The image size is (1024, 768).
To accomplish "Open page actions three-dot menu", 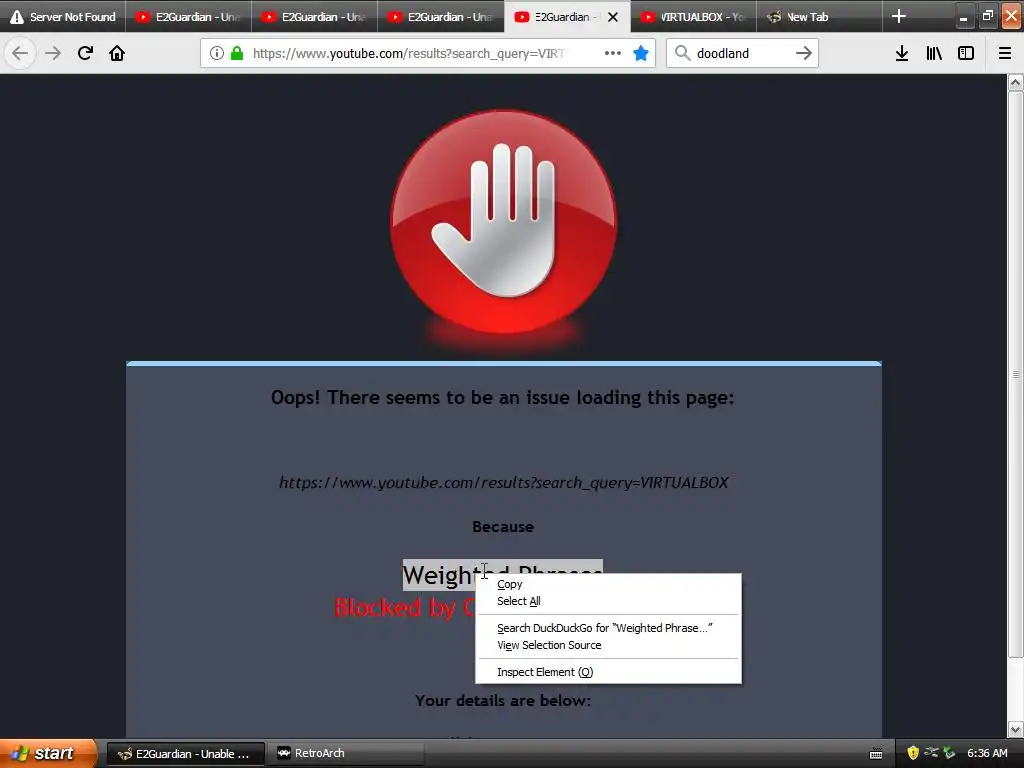I will click(613, 53).
